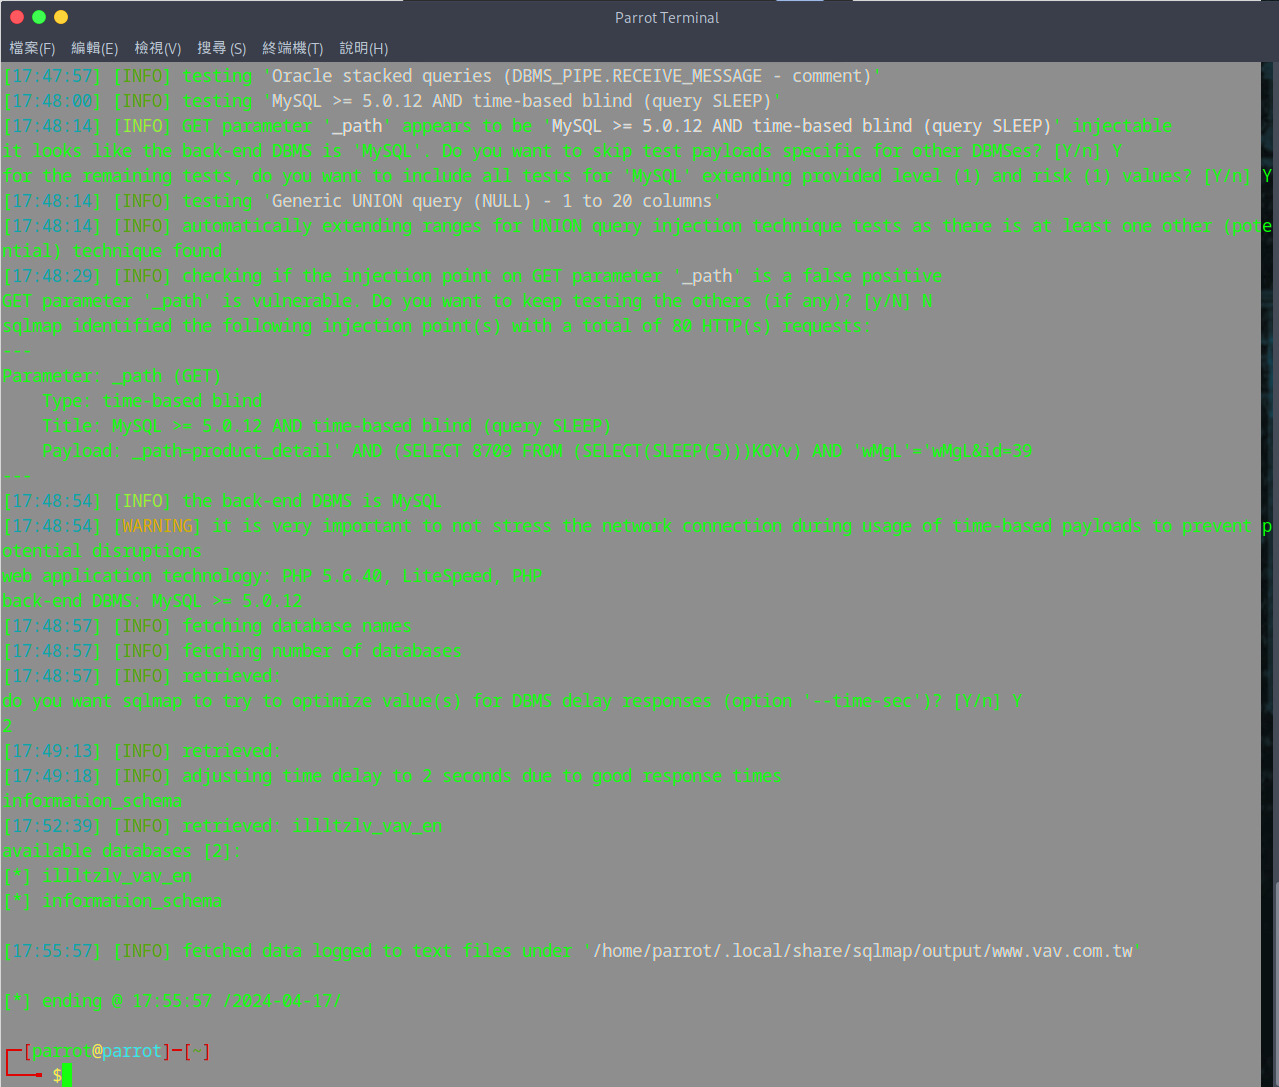Click the 'Parameter: _path (GET)' line

point(112,376)
